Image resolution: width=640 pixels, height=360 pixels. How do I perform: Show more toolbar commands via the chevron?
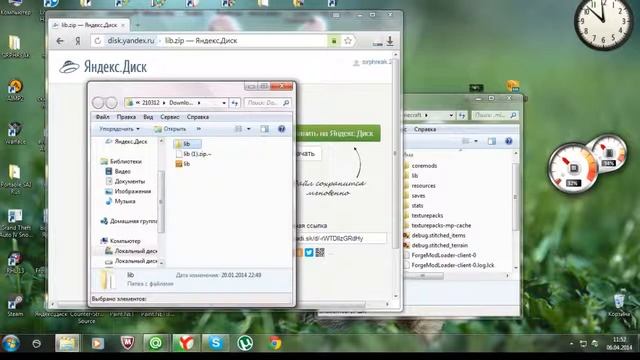199,129
